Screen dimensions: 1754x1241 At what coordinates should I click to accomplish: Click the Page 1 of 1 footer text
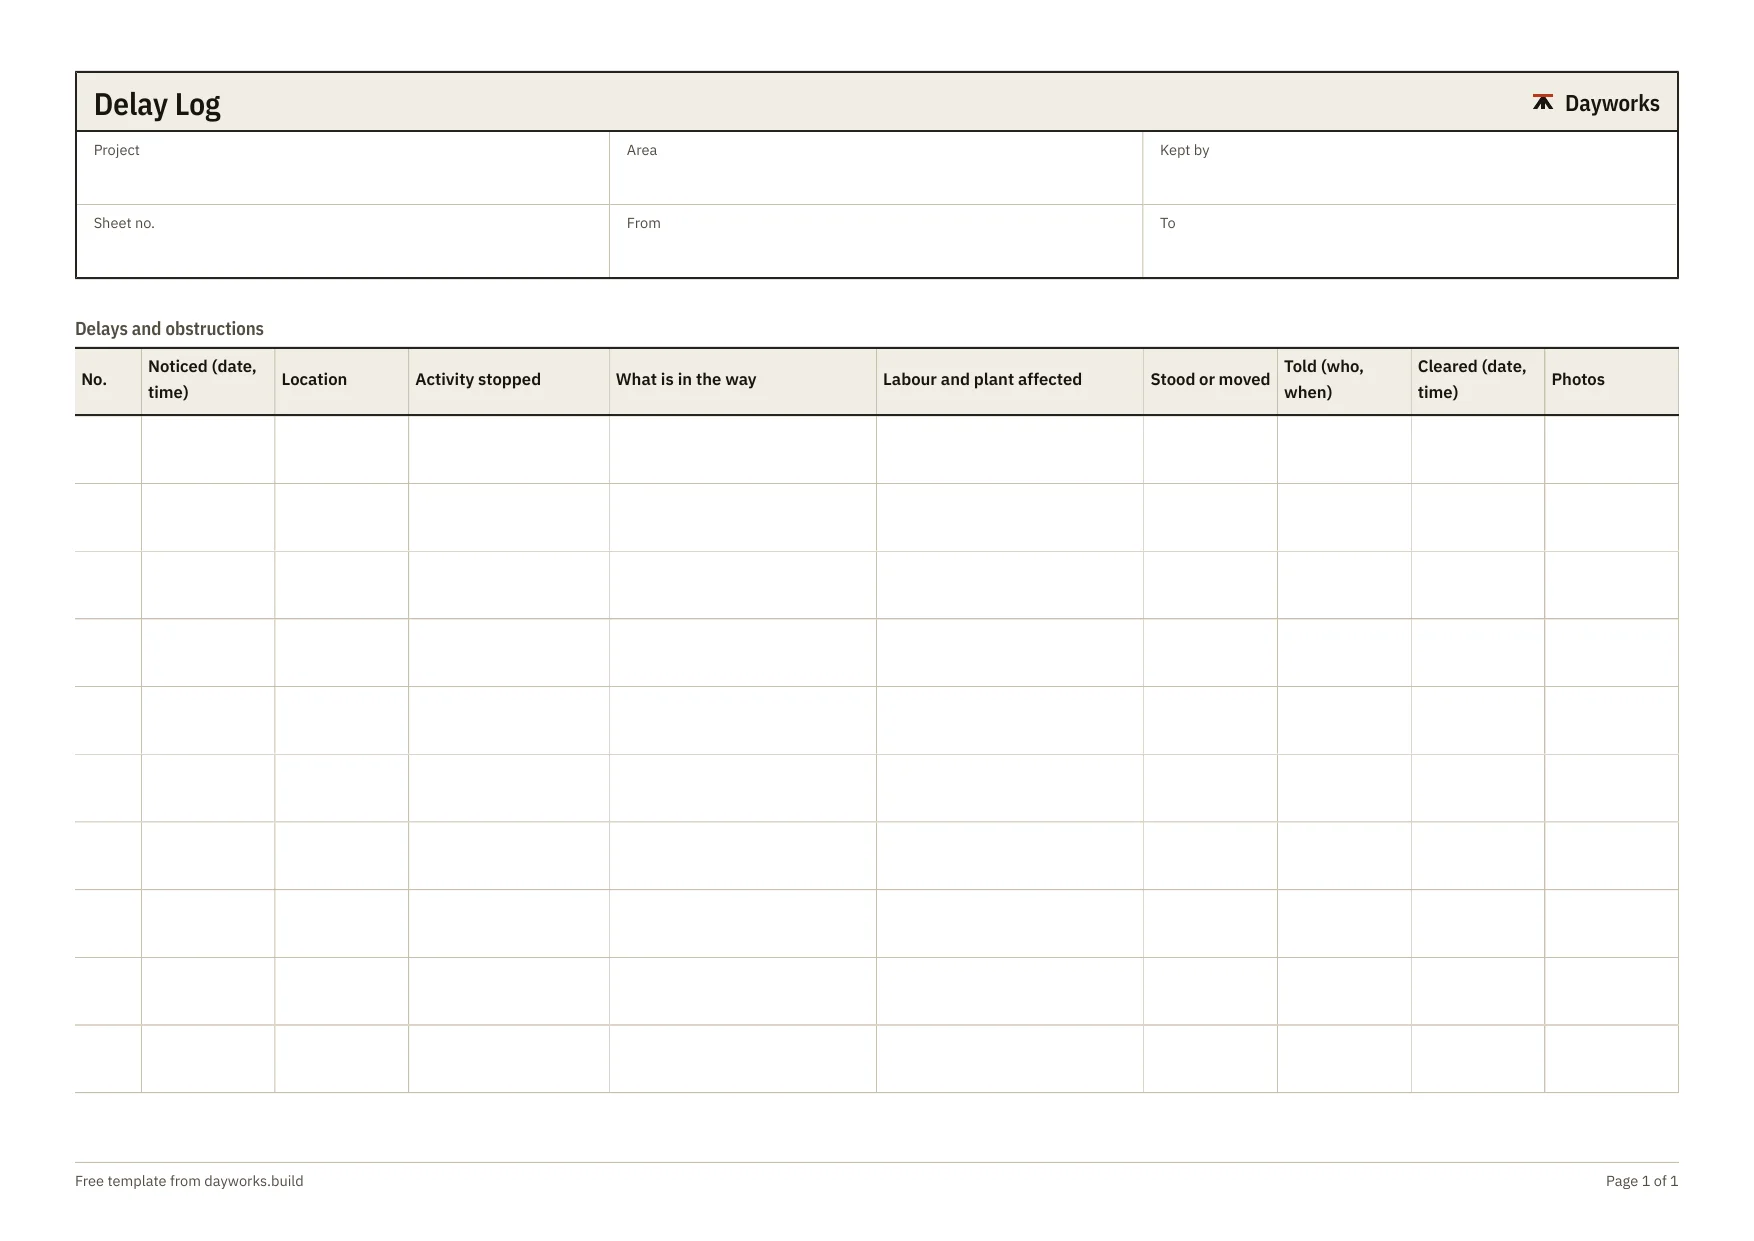(1642, 1181)
